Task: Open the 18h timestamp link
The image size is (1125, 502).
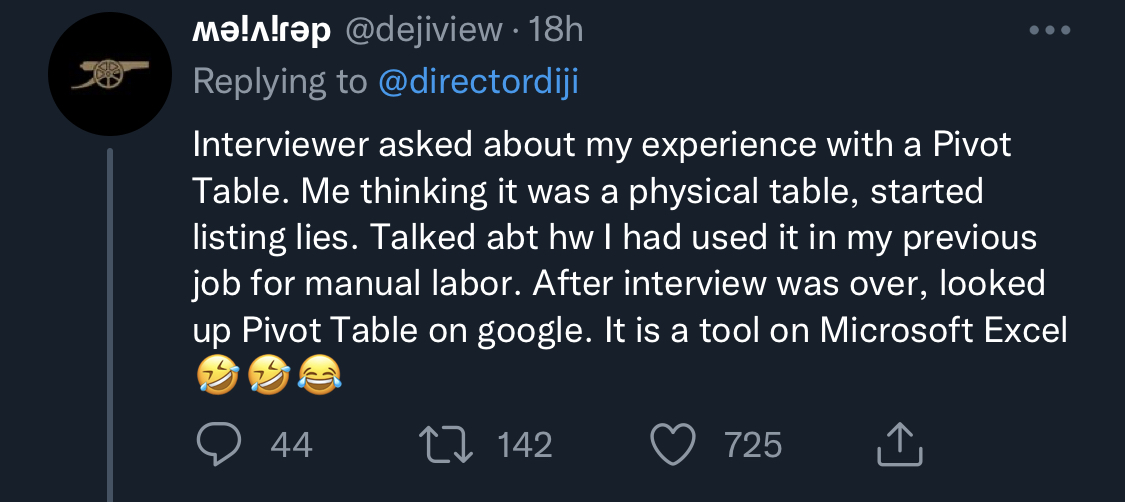Action: [x=555, y=30]
